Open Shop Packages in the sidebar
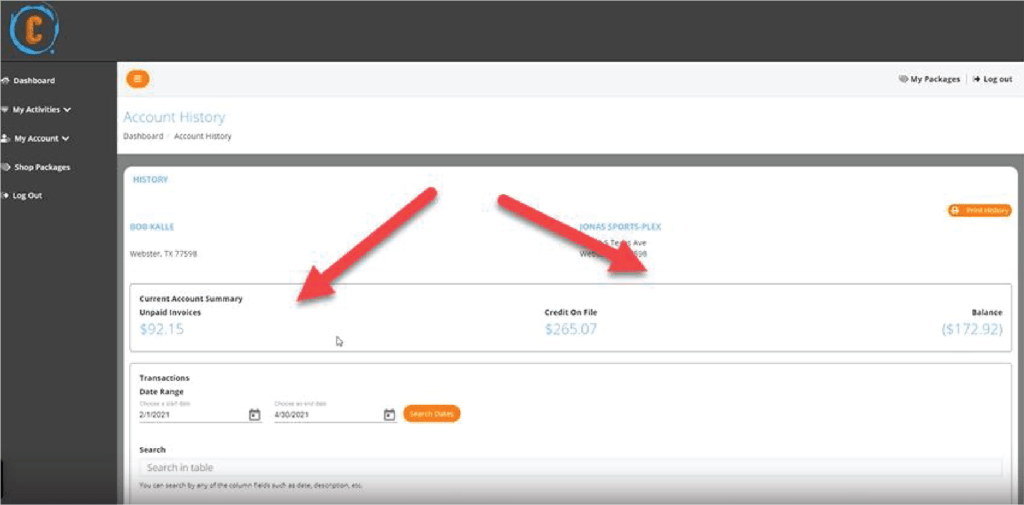The width and height of the screenshot is (1024, 505). tap(42, 167)
